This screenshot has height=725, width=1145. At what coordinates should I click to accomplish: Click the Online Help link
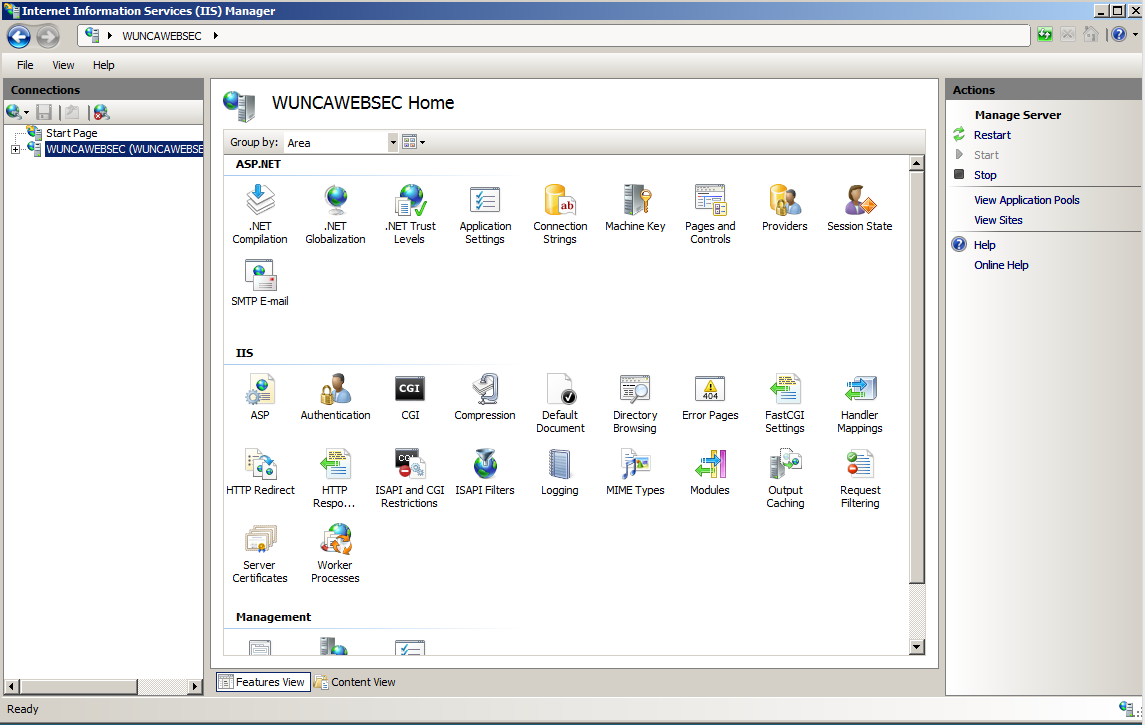1001,265
